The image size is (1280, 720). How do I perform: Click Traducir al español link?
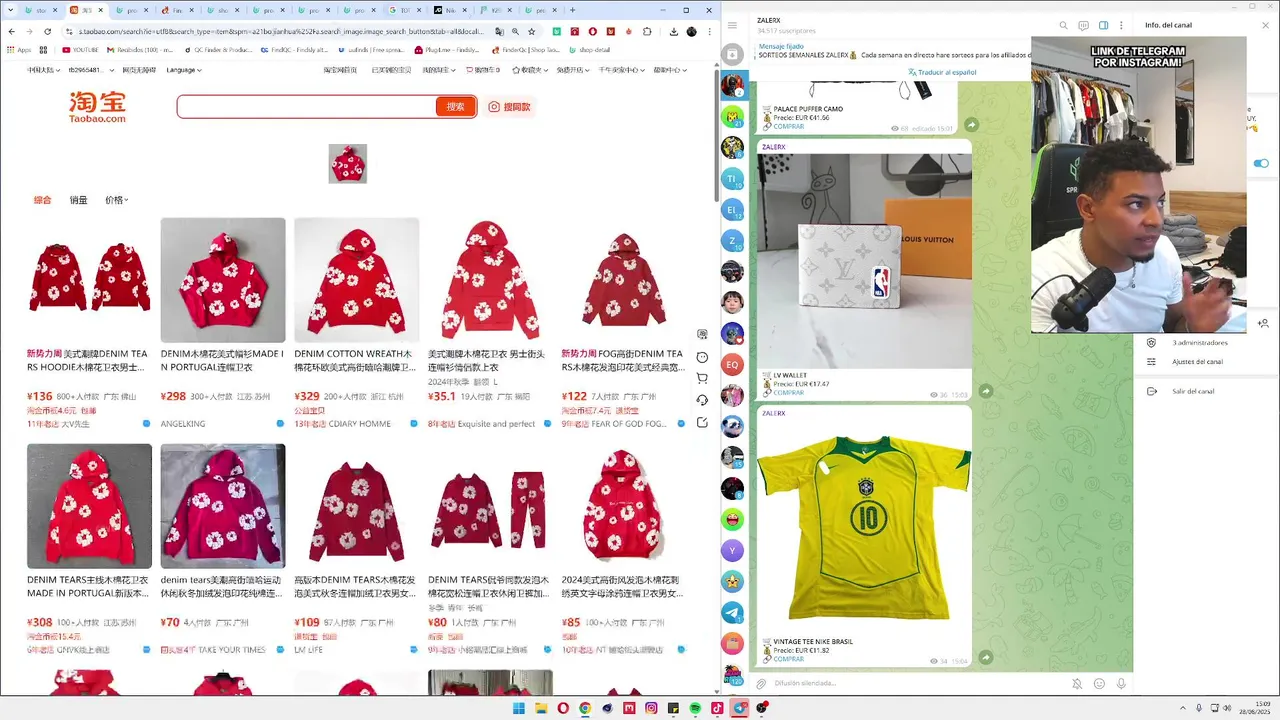[942, 72]
